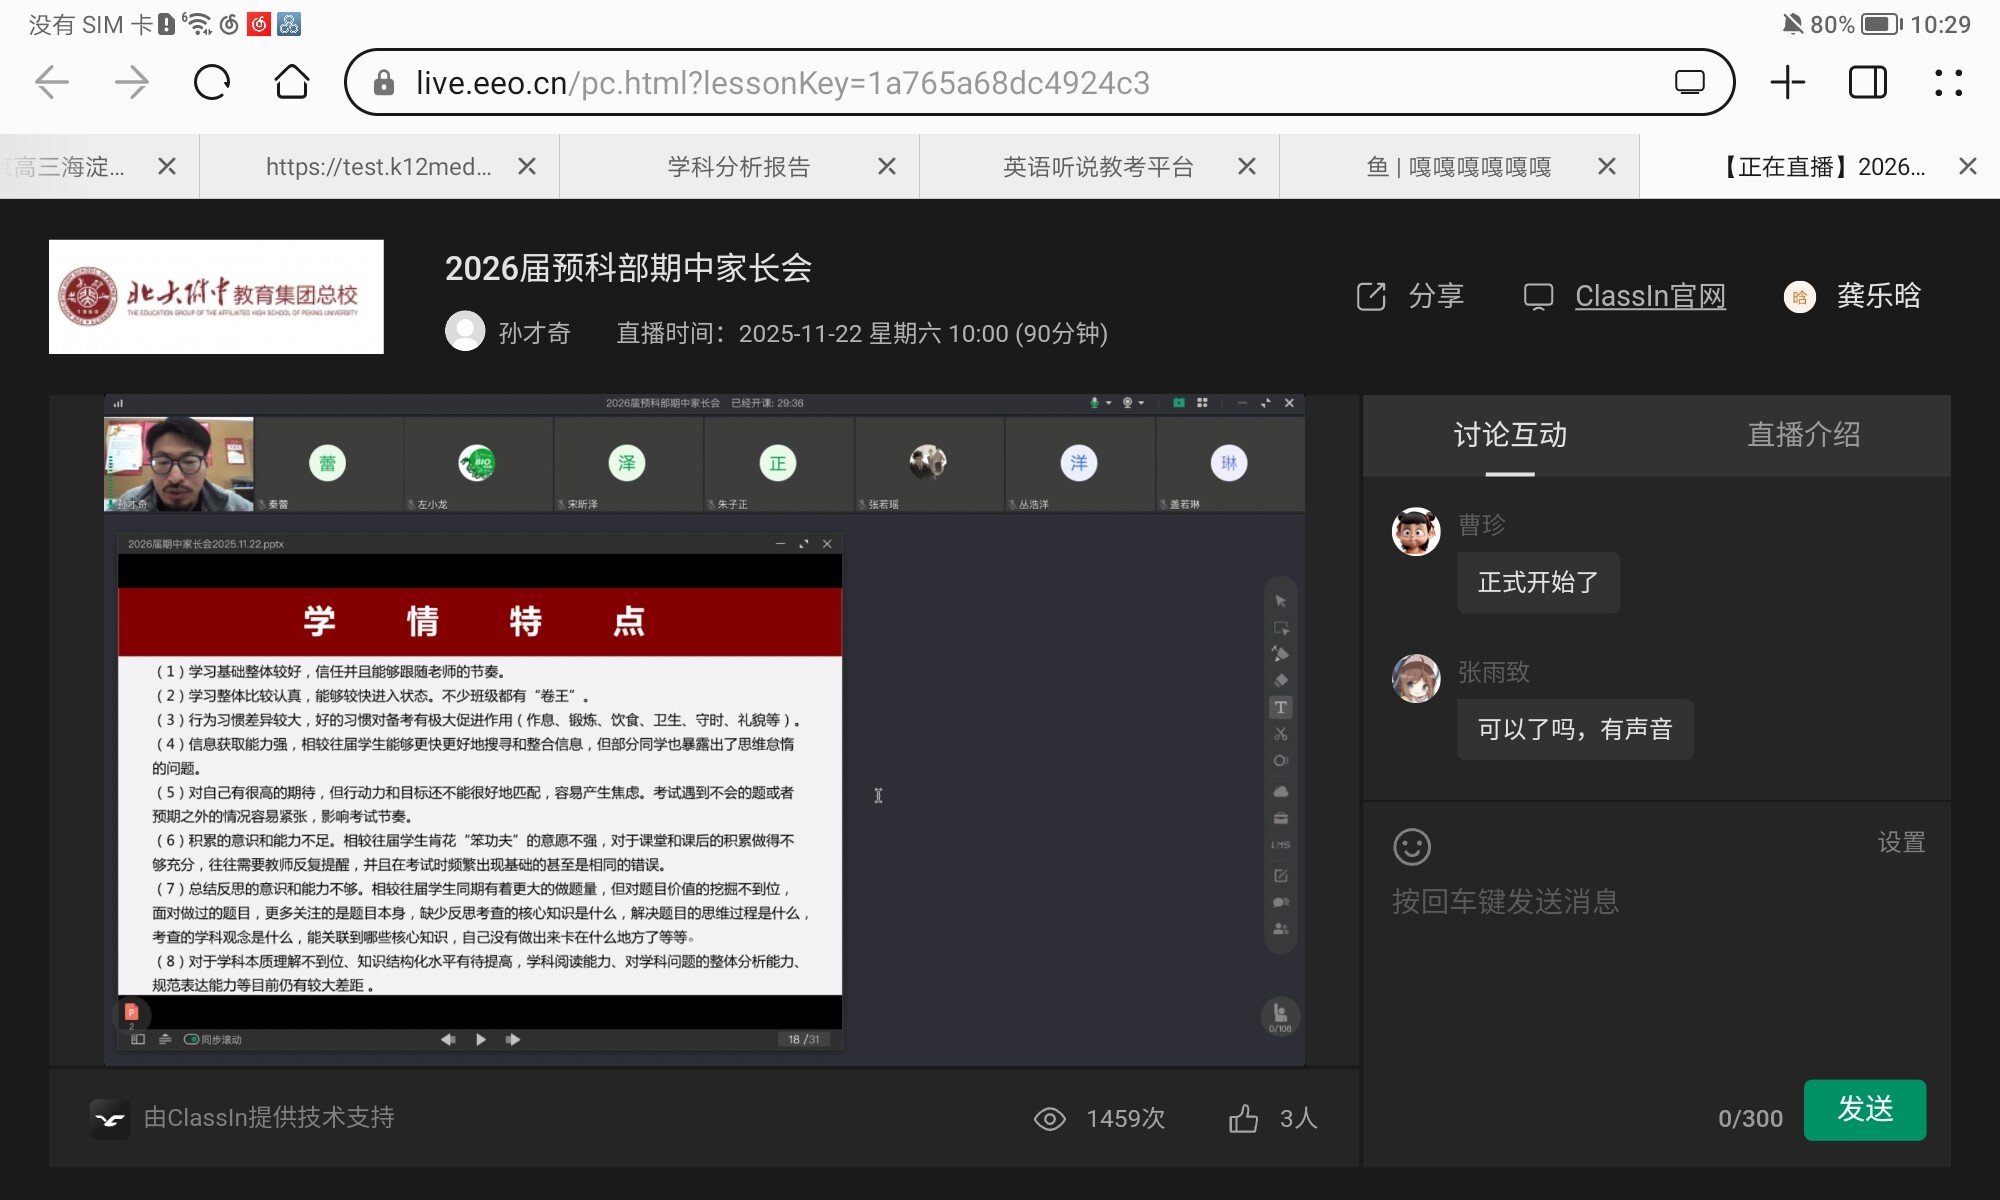Screen dimensions: 2000x1200
Task: Toggle the desktop-mode icon in address bar
Action: (1689, 82)
